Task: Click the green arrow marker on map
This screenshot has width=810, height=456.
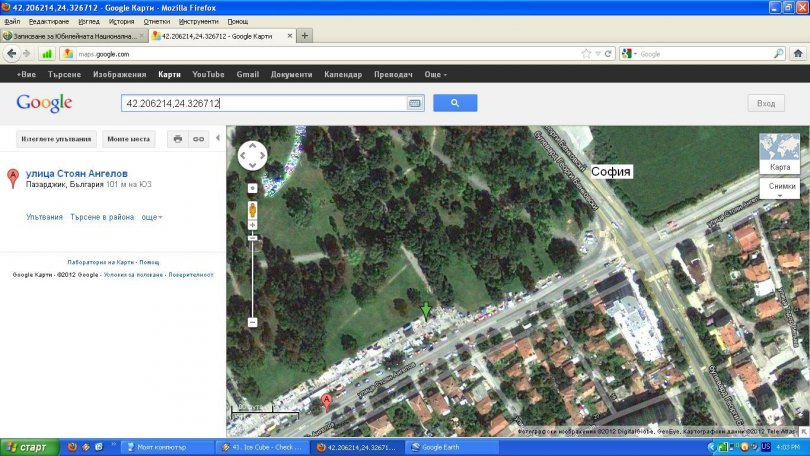Action: [425, 311]
